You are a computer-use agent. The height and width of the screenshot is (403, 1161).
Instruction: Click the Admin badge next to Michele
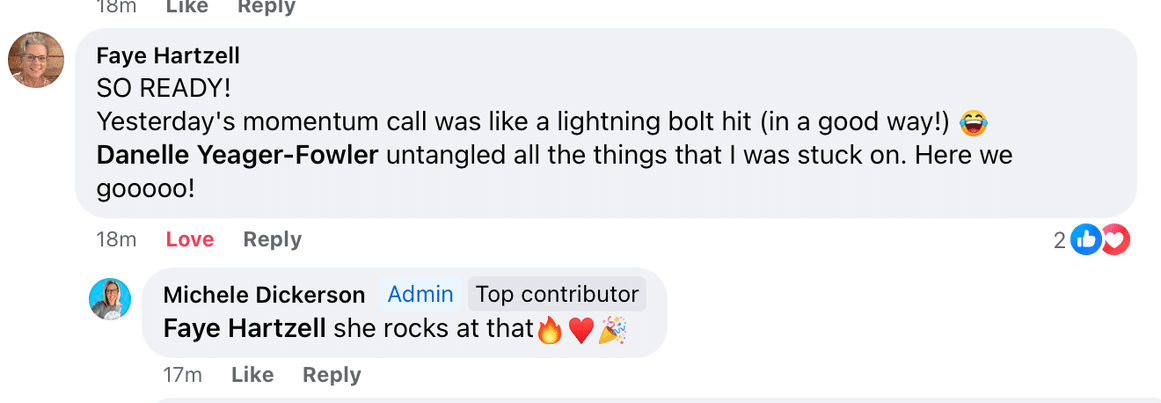click(420, 294)
